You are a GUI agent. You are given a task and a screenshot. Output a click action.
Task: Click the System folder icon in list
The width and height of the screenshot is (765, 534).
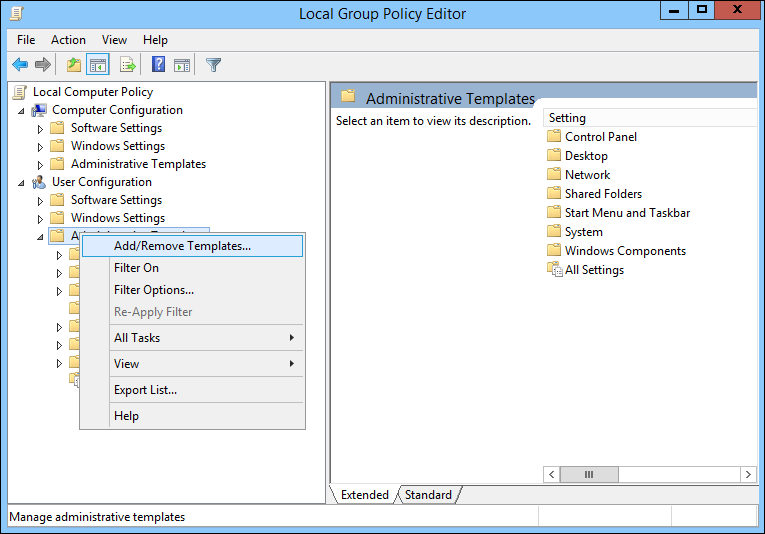tap(554, 231)
